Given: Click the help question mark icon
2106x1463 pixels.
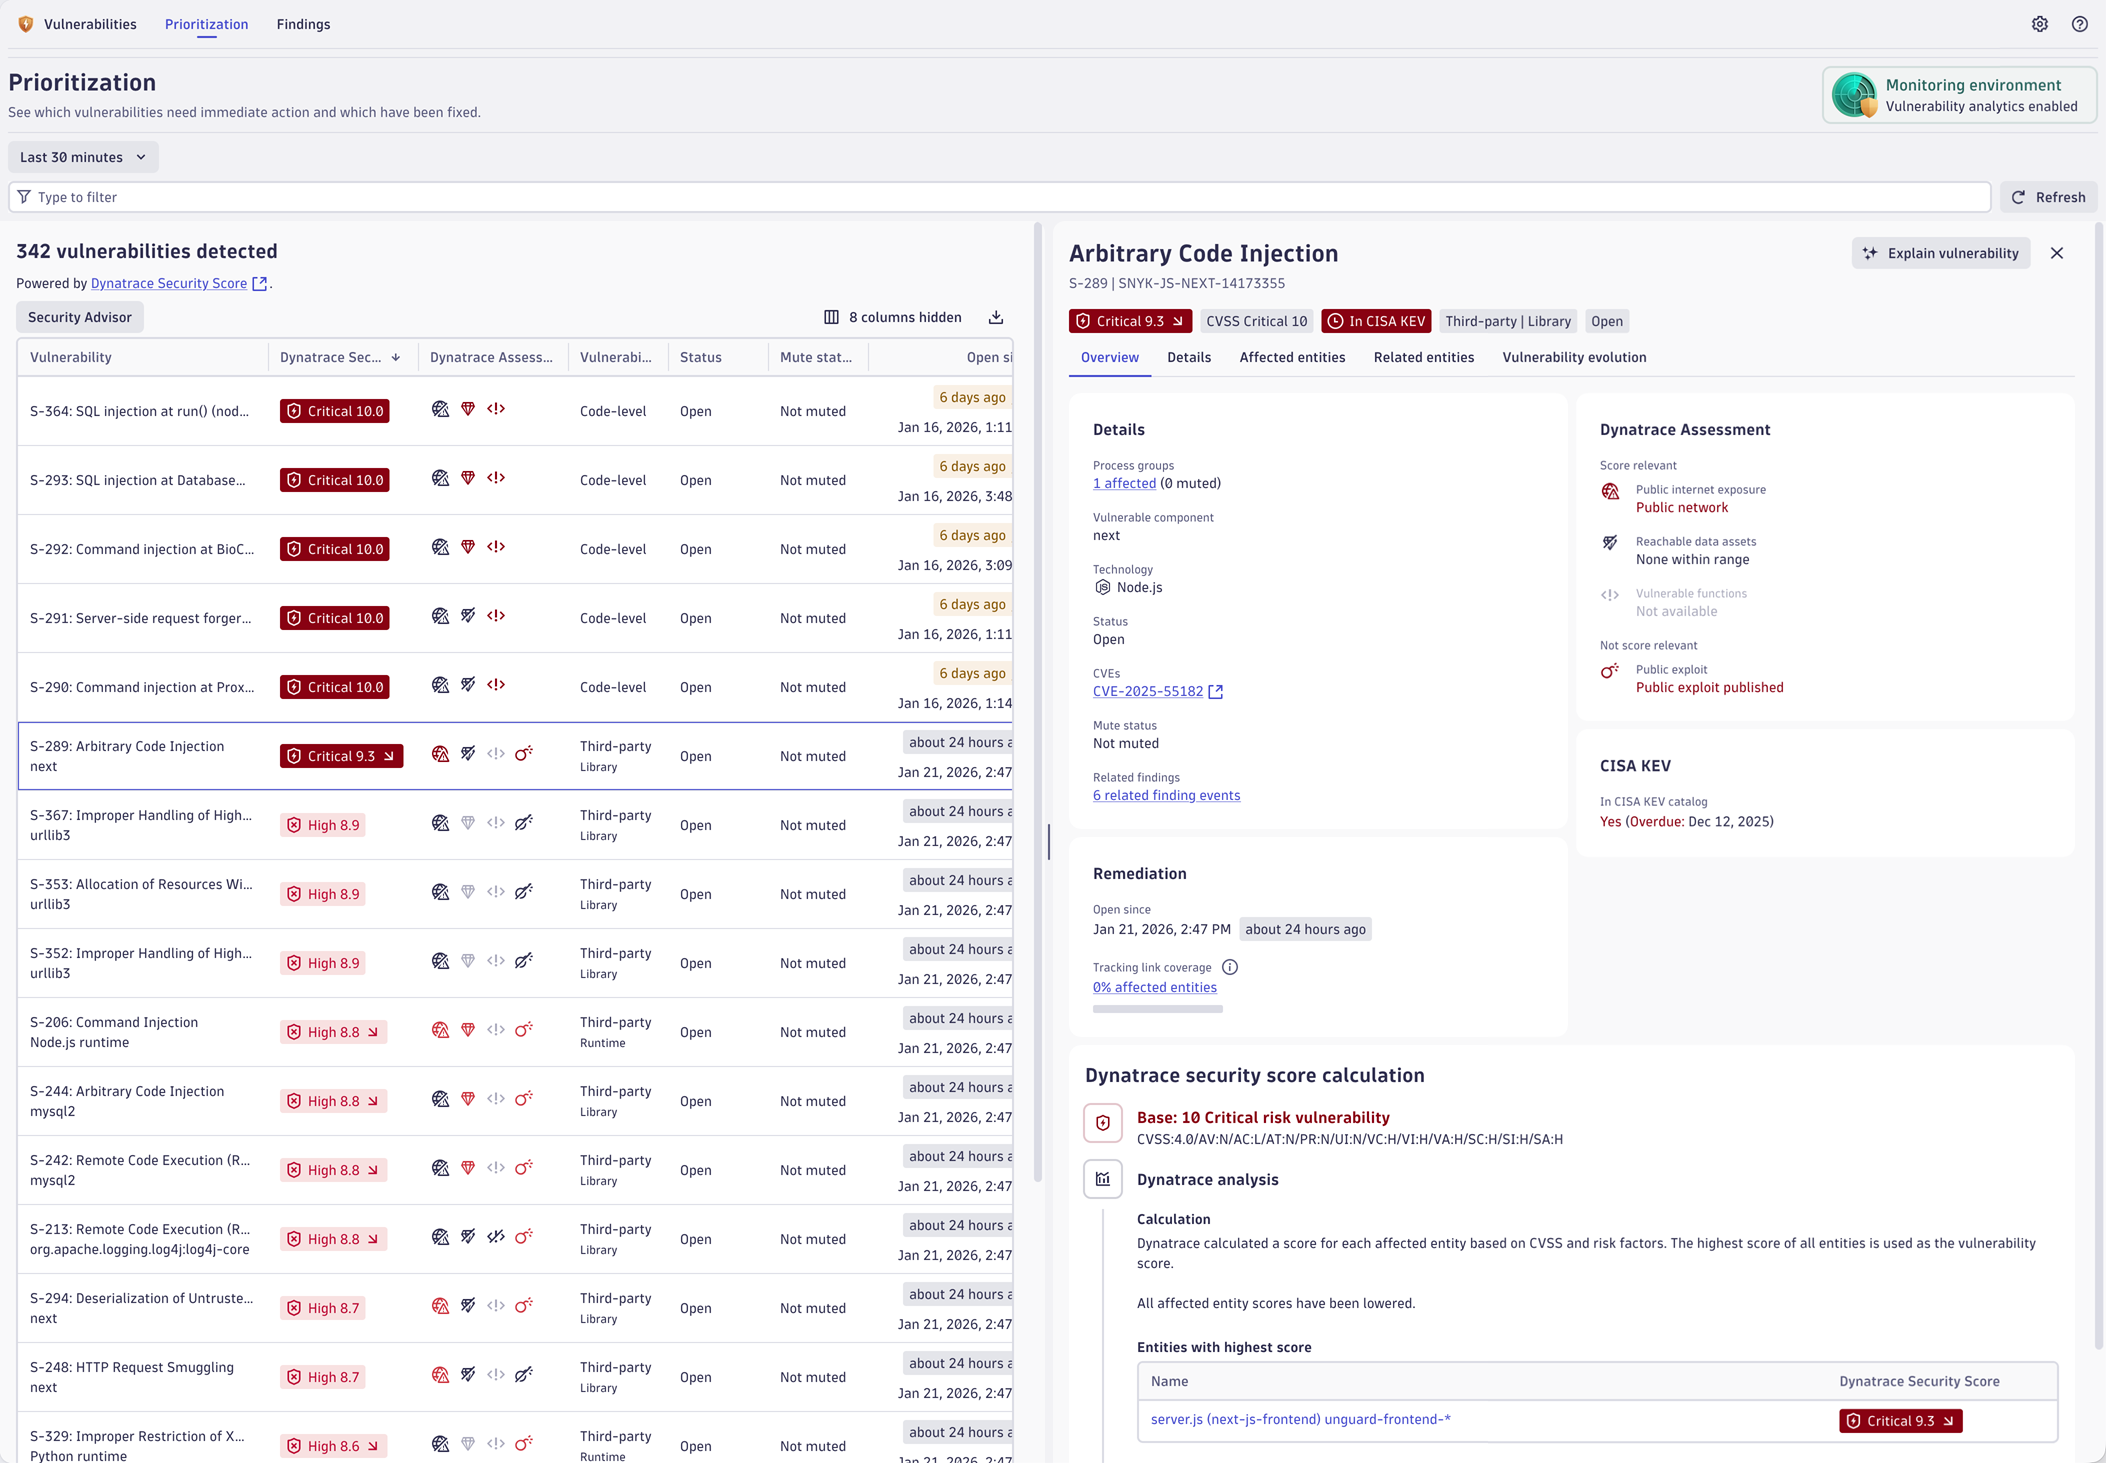Looking at the screenshot, I should 2081,24.
